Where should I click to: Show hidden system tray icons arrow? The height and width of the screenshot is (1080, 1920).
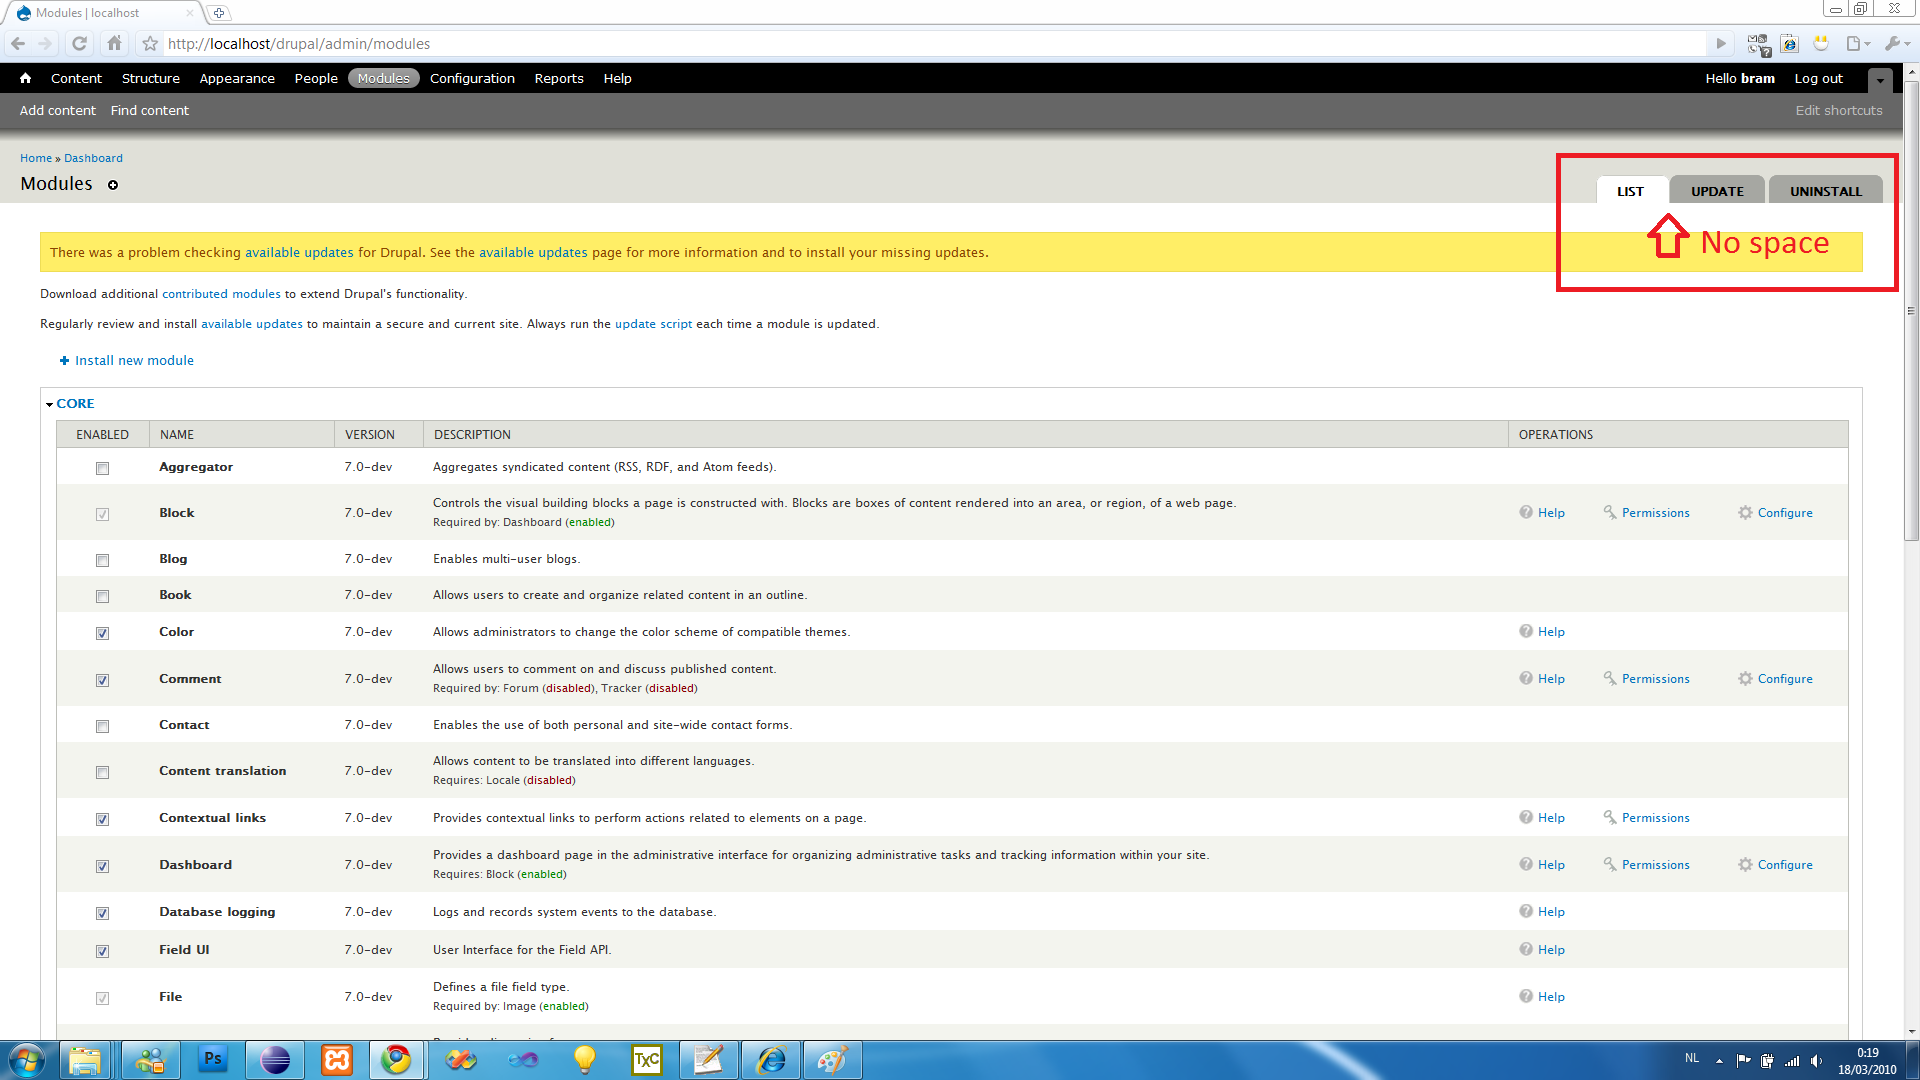click(x=1719, y=1060)
